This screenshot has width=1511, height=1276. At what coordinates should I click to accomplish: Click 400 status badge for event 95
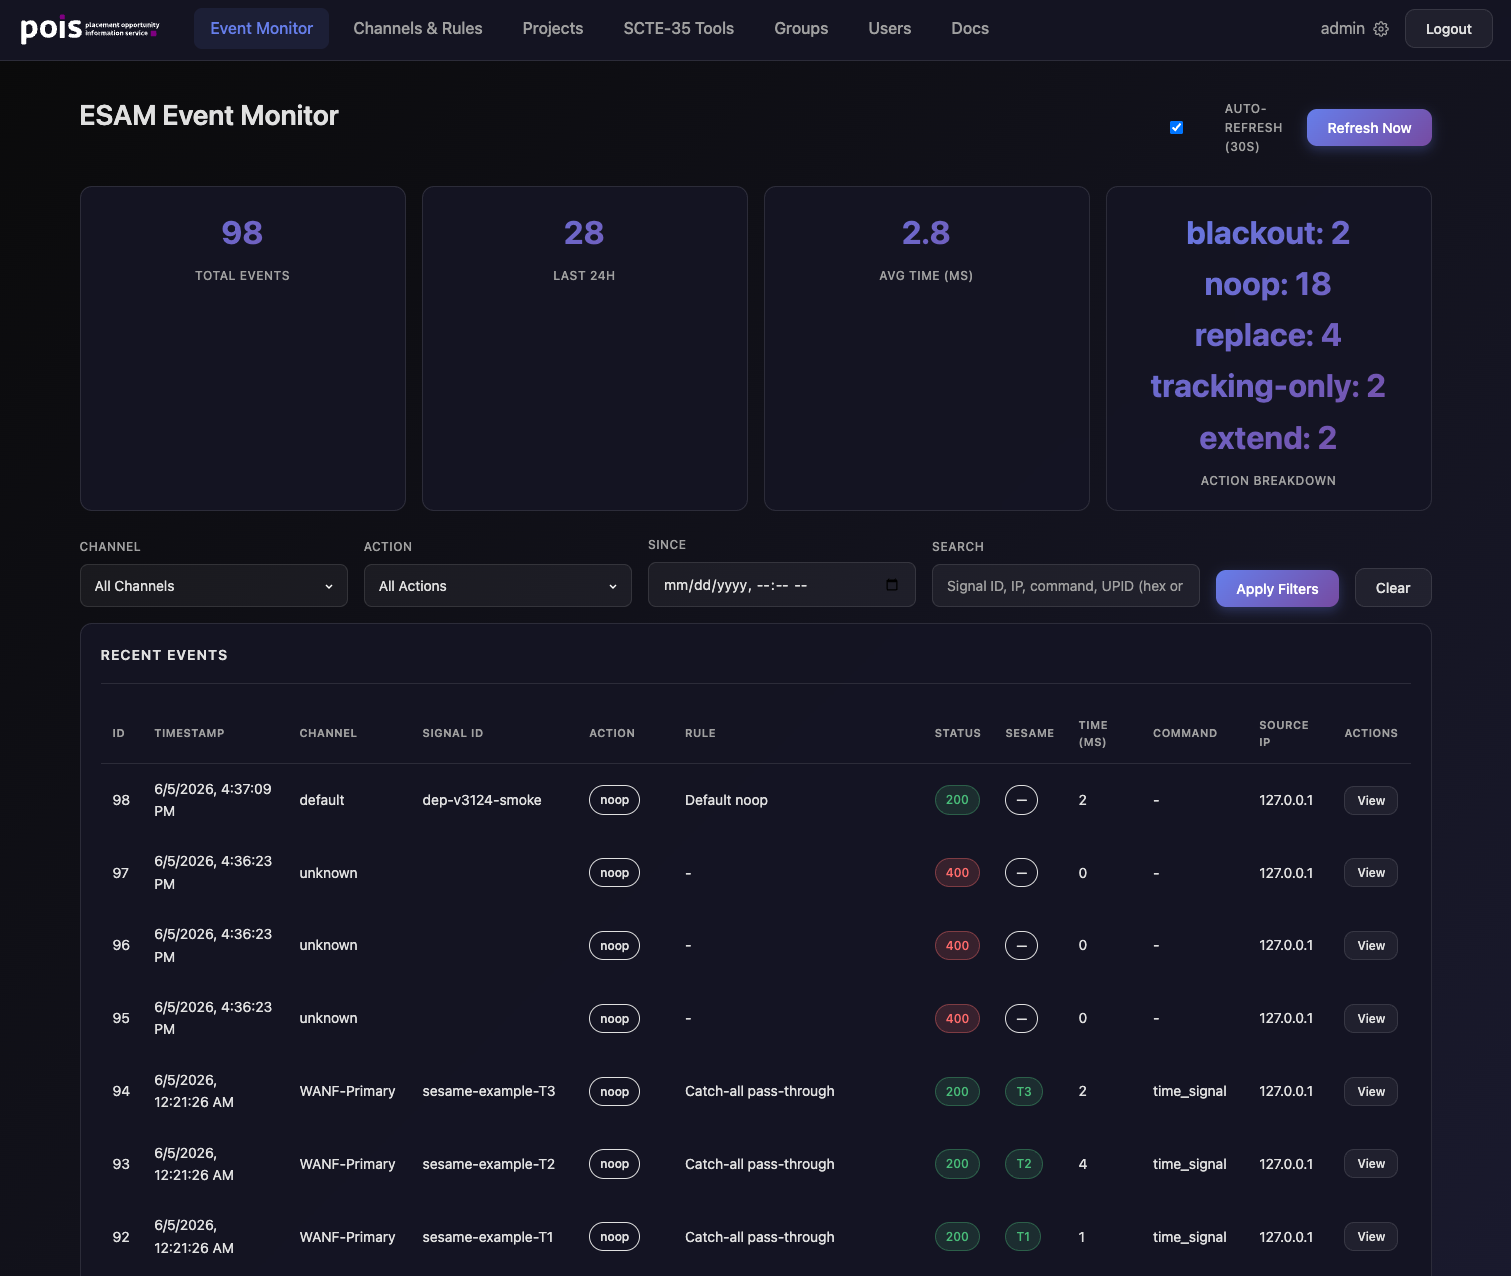tap(957, 1019)
